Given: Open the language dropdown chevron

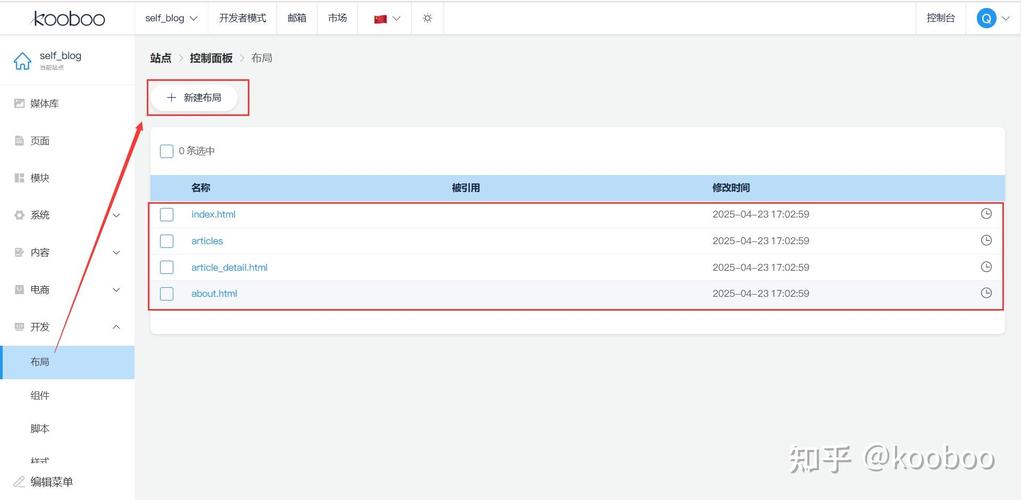Looking at the screenshot, I should point(397,19).
